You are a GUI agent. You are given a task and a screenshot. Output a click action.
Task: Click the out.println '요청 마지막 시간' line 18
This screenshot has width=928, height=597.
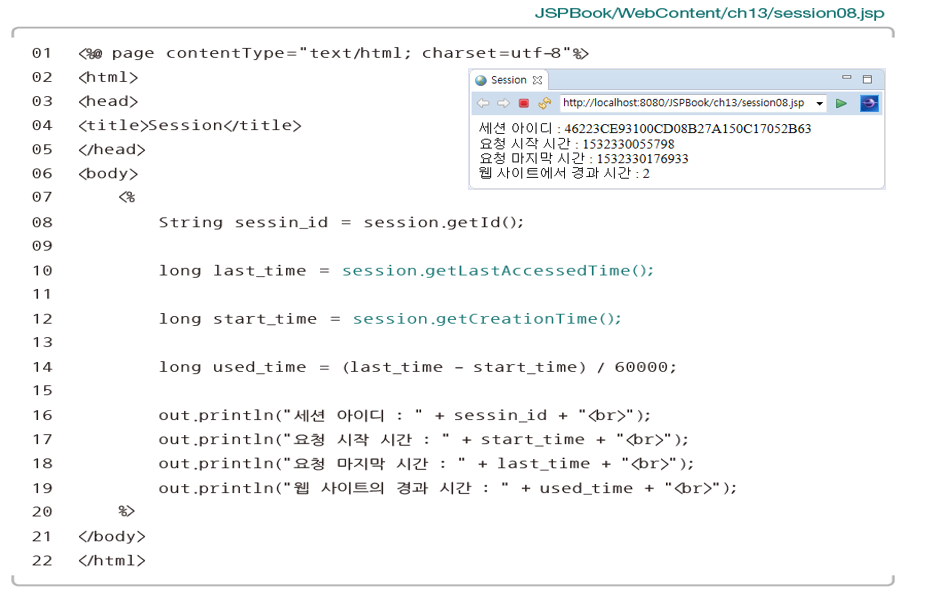point(426,464)
